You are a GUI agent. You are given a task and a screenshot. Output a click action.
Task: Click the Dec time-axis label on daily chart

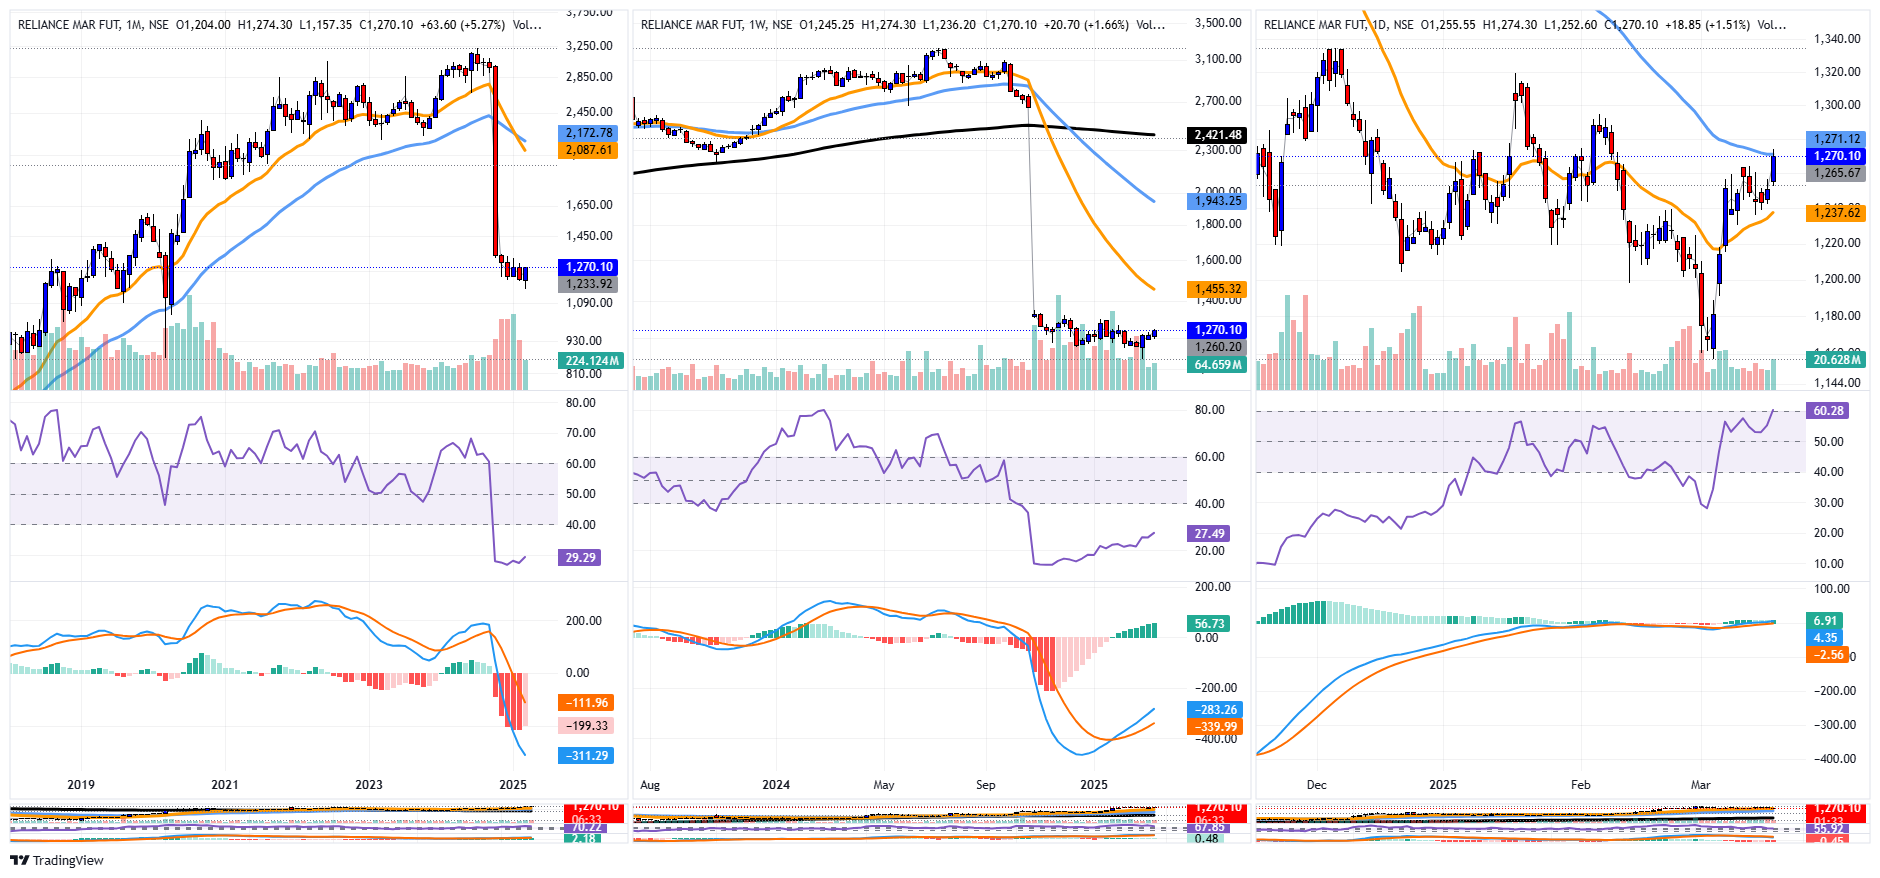(x=1317, y=785)
